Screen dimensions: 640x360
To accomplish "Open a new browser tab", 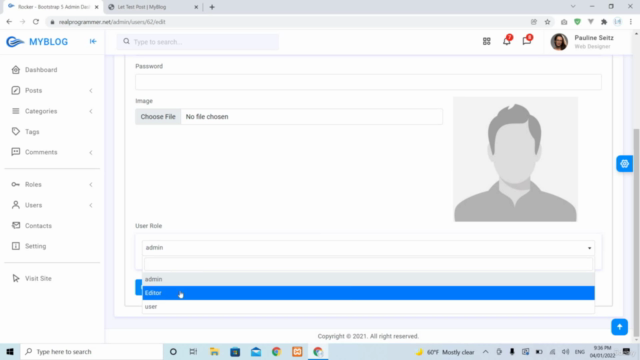I will (x=212, y=7).
